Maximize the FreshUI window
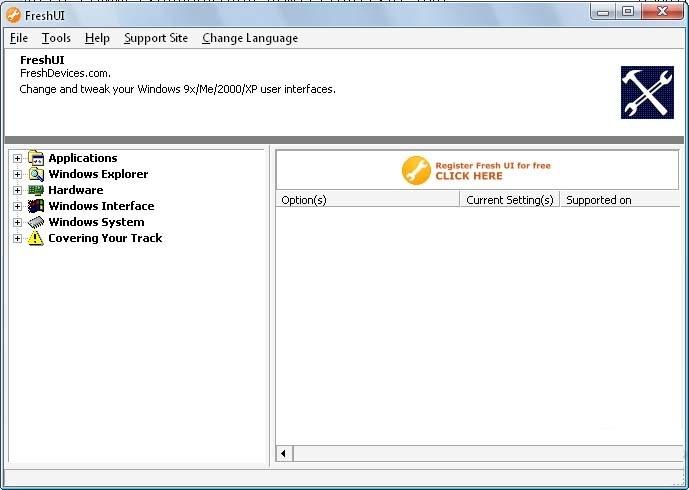689x490 pixels. coord(628,12)
